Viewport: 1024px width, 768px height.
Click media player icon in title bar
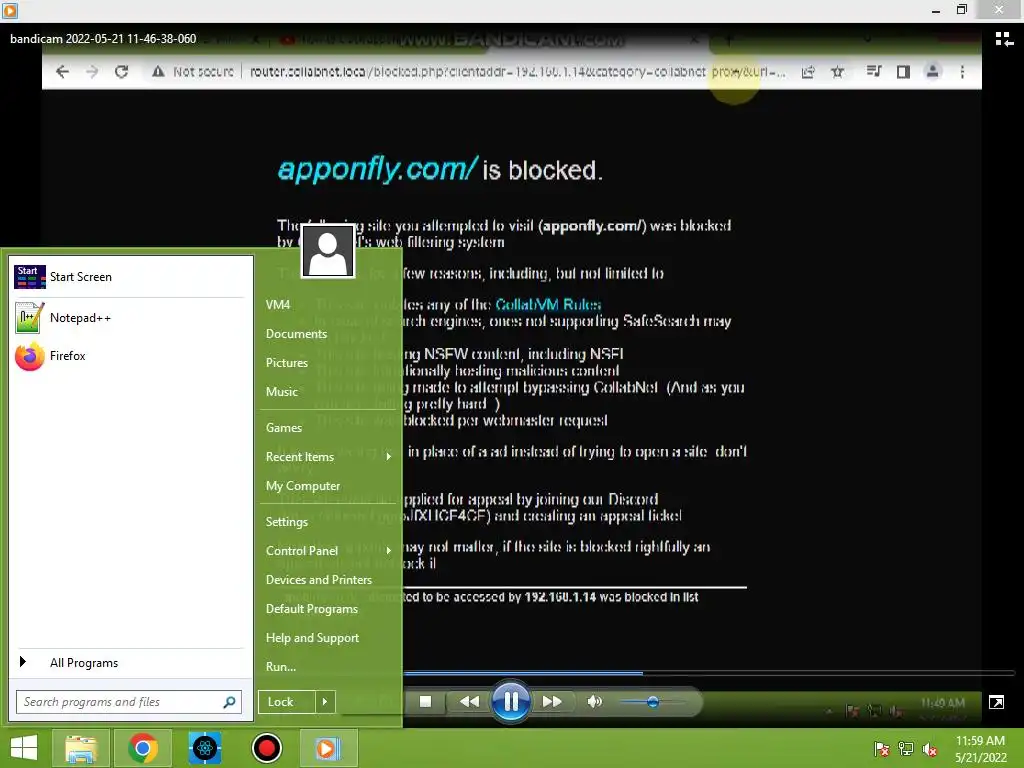[10, 10]
